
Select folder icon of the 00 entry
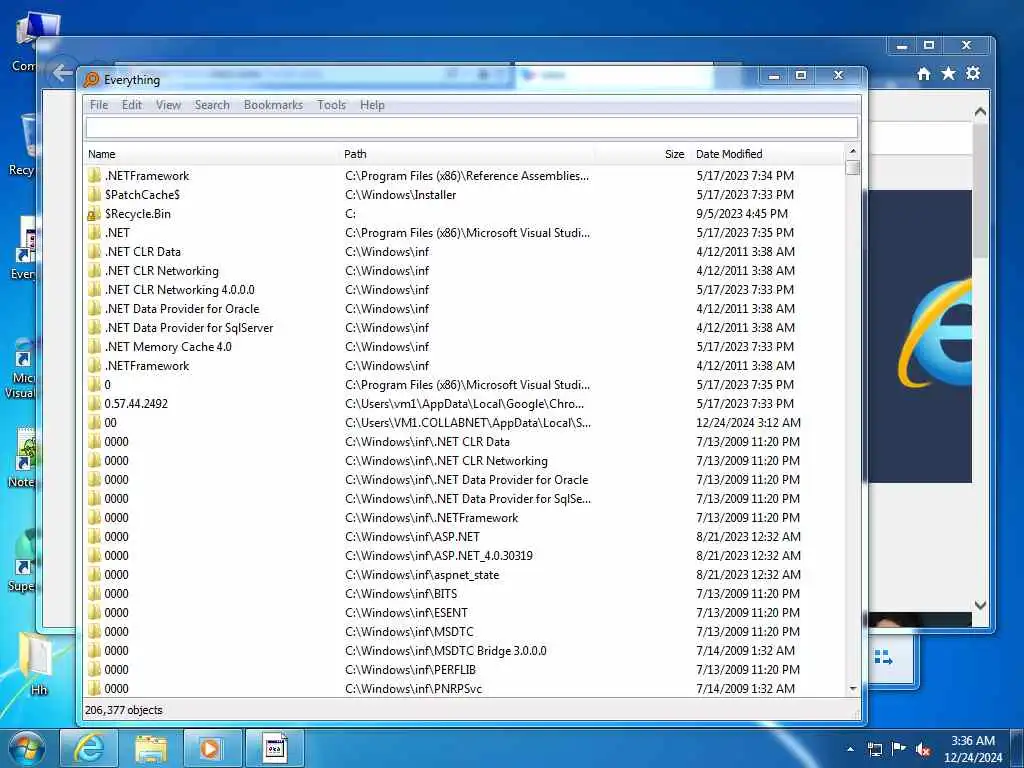94,423
